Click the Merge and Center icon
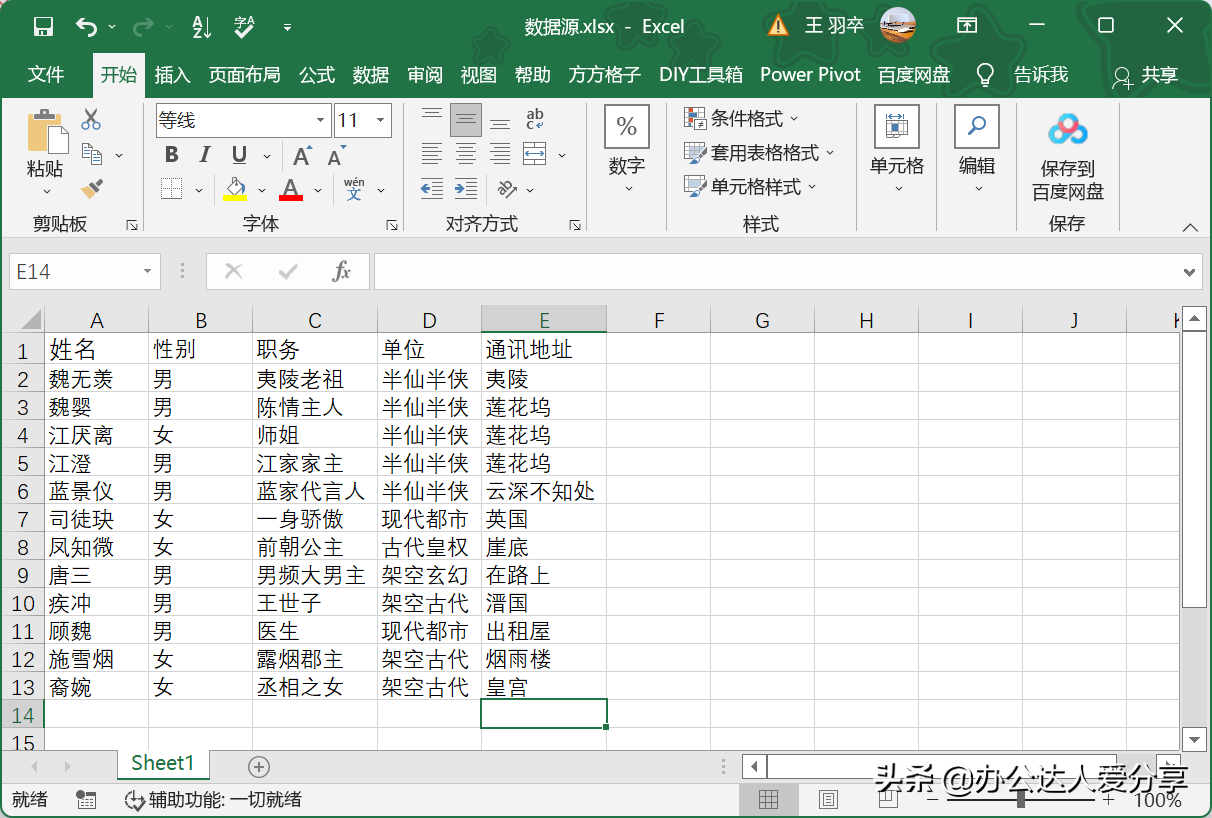The width and height of the screenshot is (1212, 818). (535, 154)
